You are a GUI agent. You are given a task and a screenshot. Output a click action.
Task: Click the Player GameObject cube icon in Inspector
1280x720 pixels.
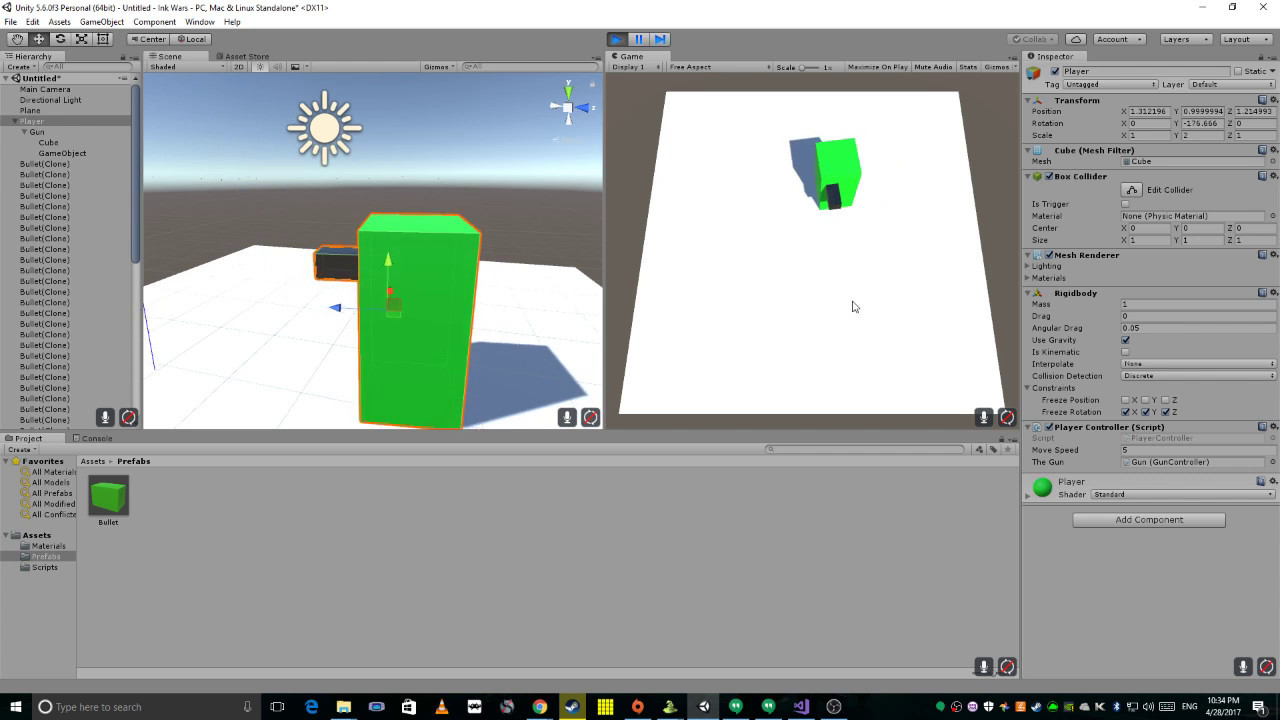tap(1035, 73)
